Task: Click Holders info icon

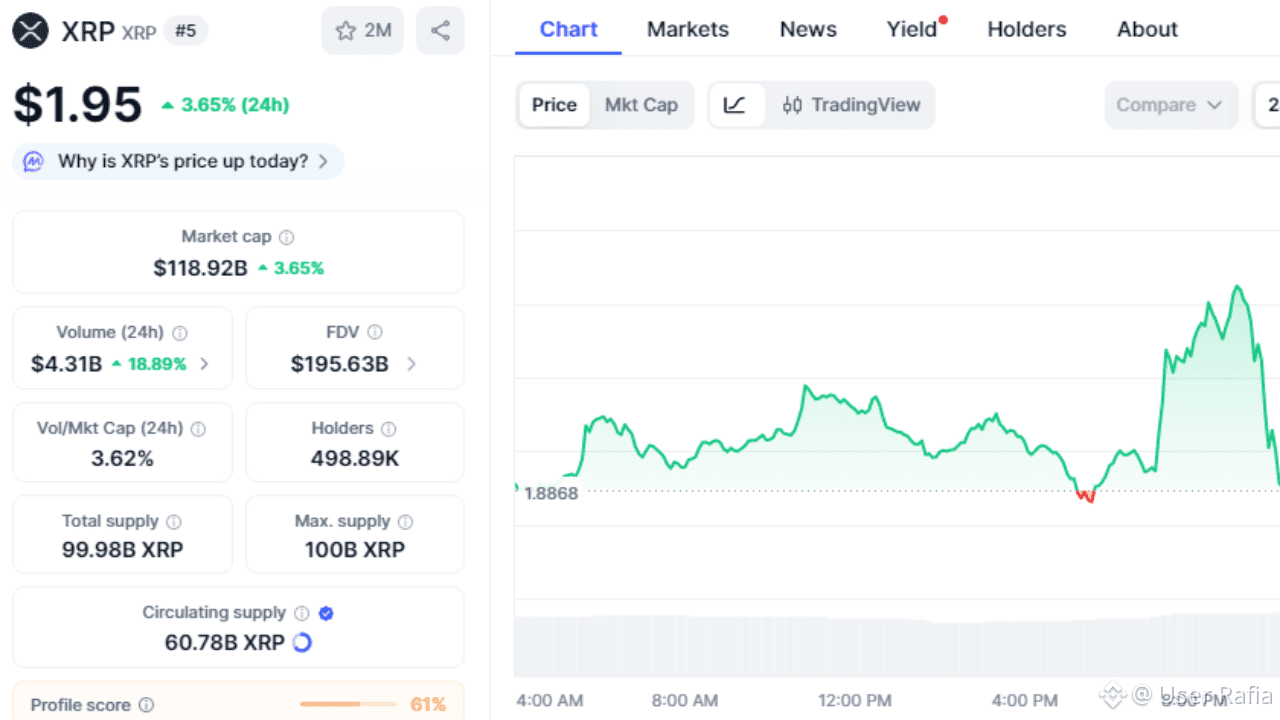Action: [389, 429]
